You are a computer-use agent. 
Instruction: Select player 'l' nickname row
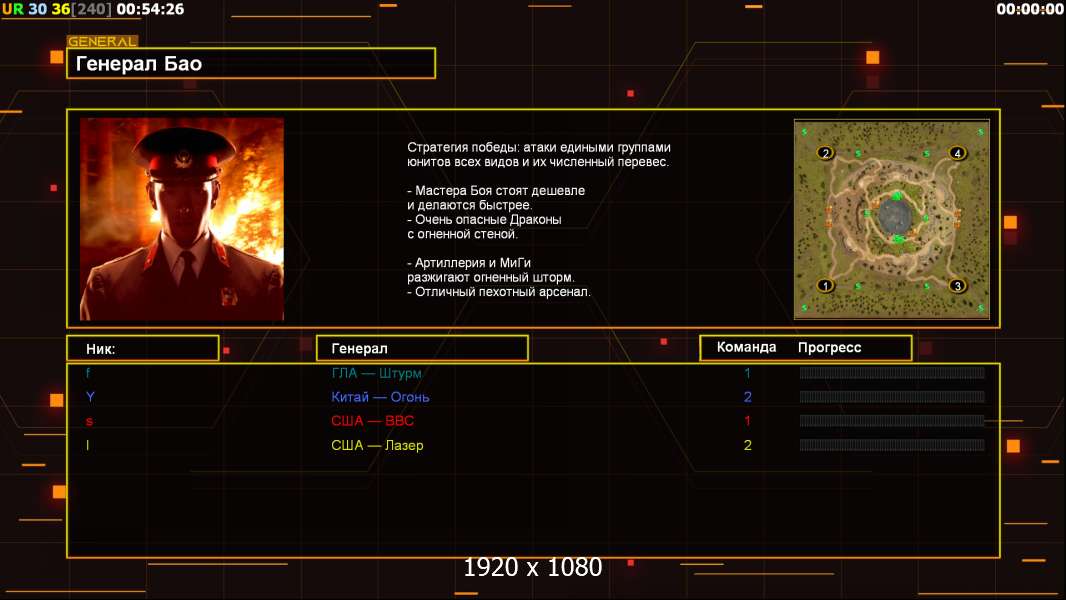87,445
